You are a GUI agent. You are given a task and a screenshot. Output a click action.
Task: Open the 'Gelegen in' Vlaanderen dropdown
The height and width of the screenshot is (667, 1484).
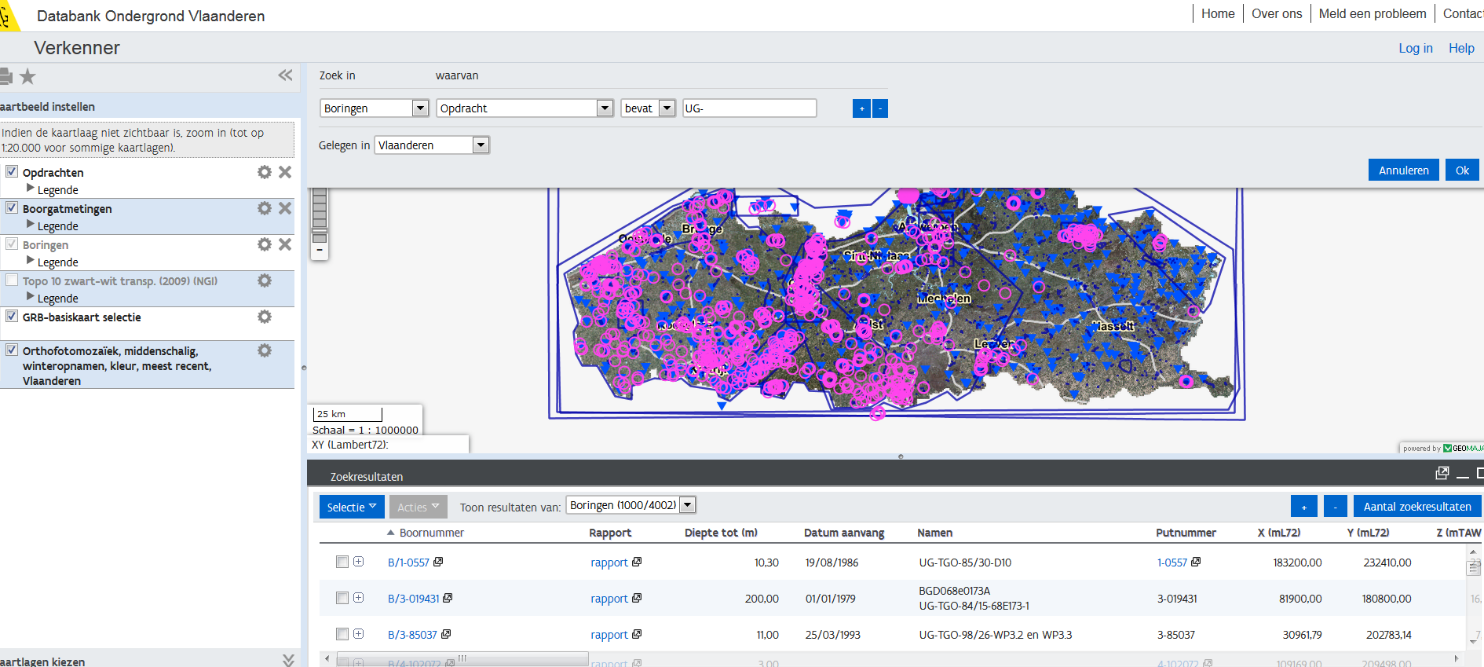pyautogui.click(x=431, y=145)
